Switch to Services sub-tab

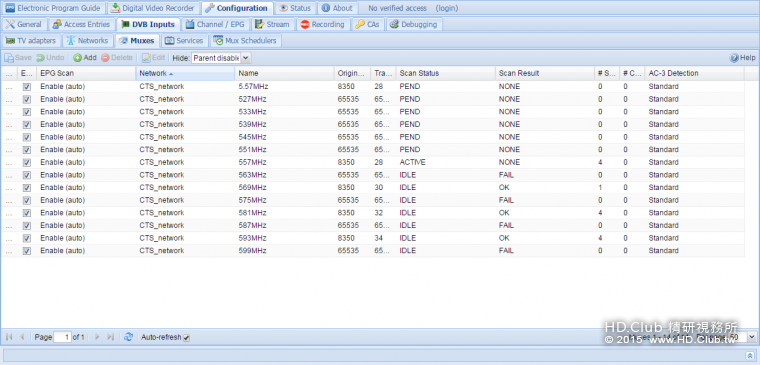tap(185, 41)
